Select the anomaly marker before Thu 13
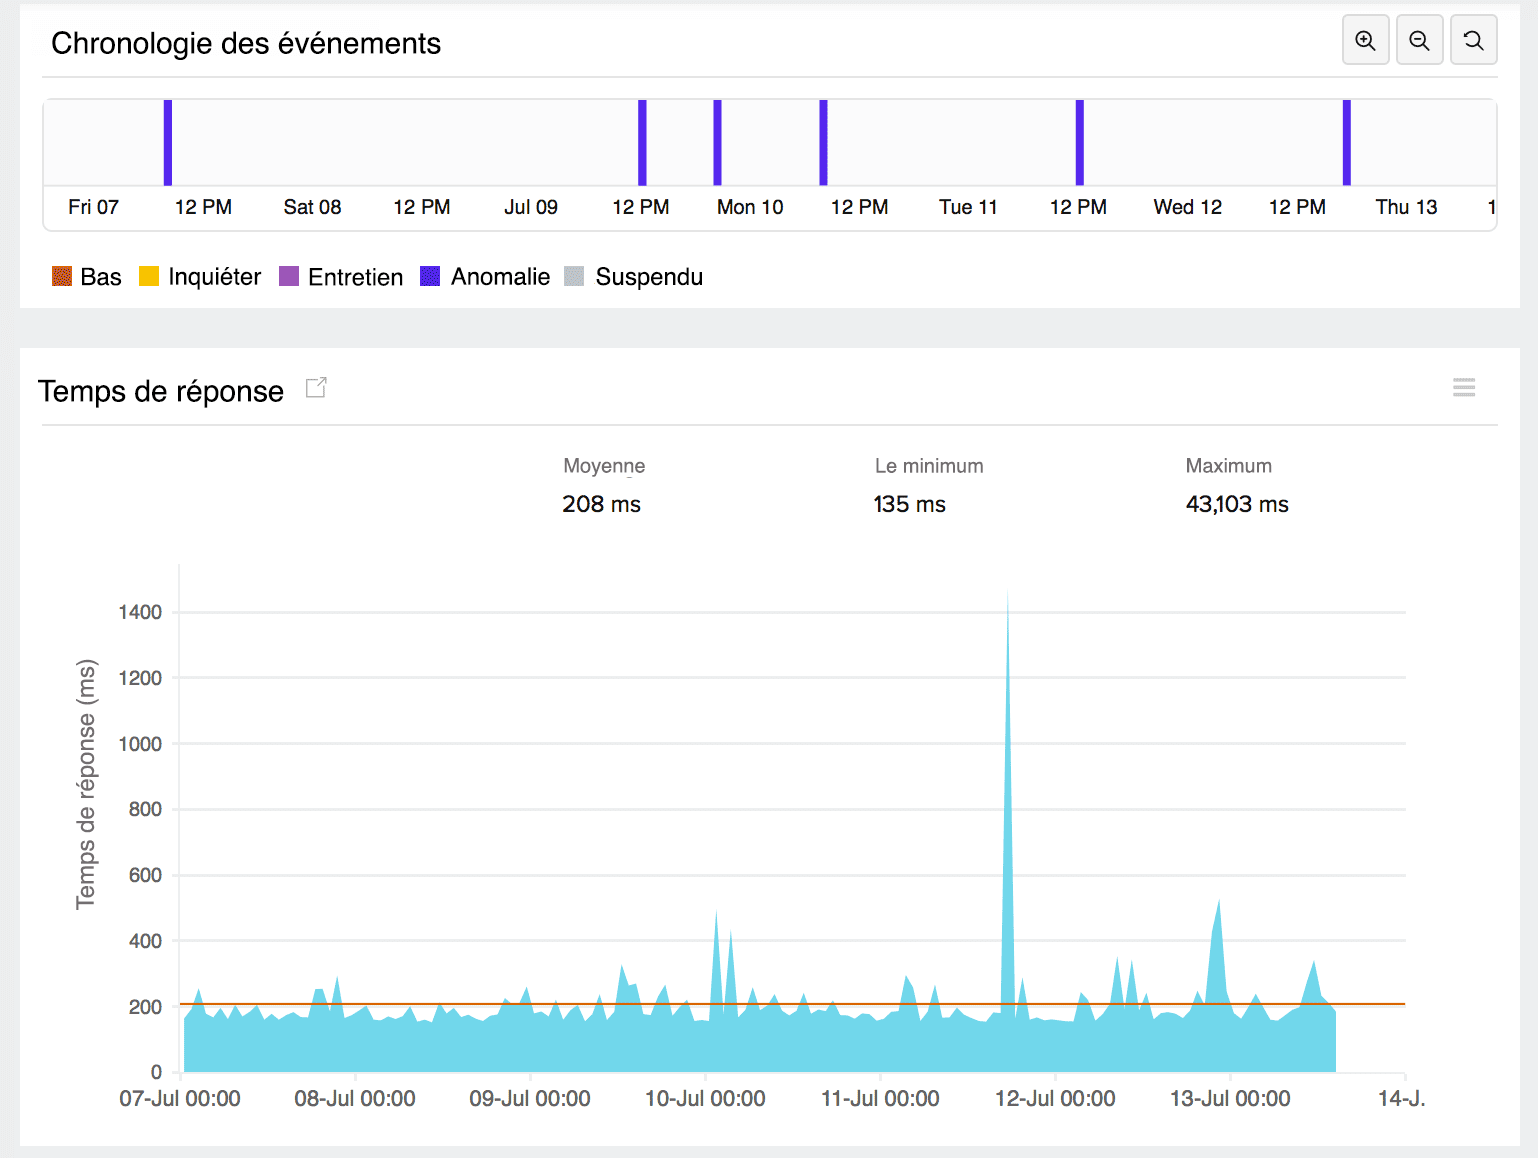The image size is (1538, 1158). pos(1347,142)
